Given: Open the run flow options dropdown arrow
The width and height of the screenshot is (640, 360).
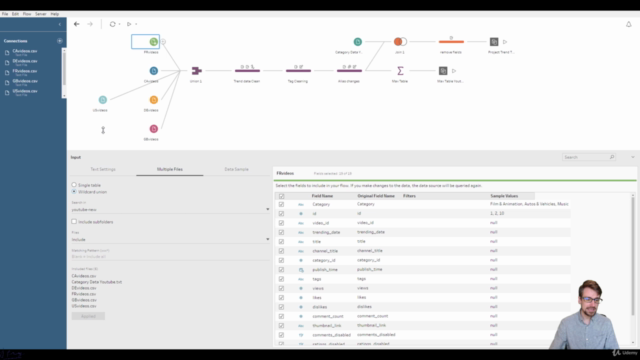Looking at the screenshot, I should pyautogui.click(x=136, y=24).
